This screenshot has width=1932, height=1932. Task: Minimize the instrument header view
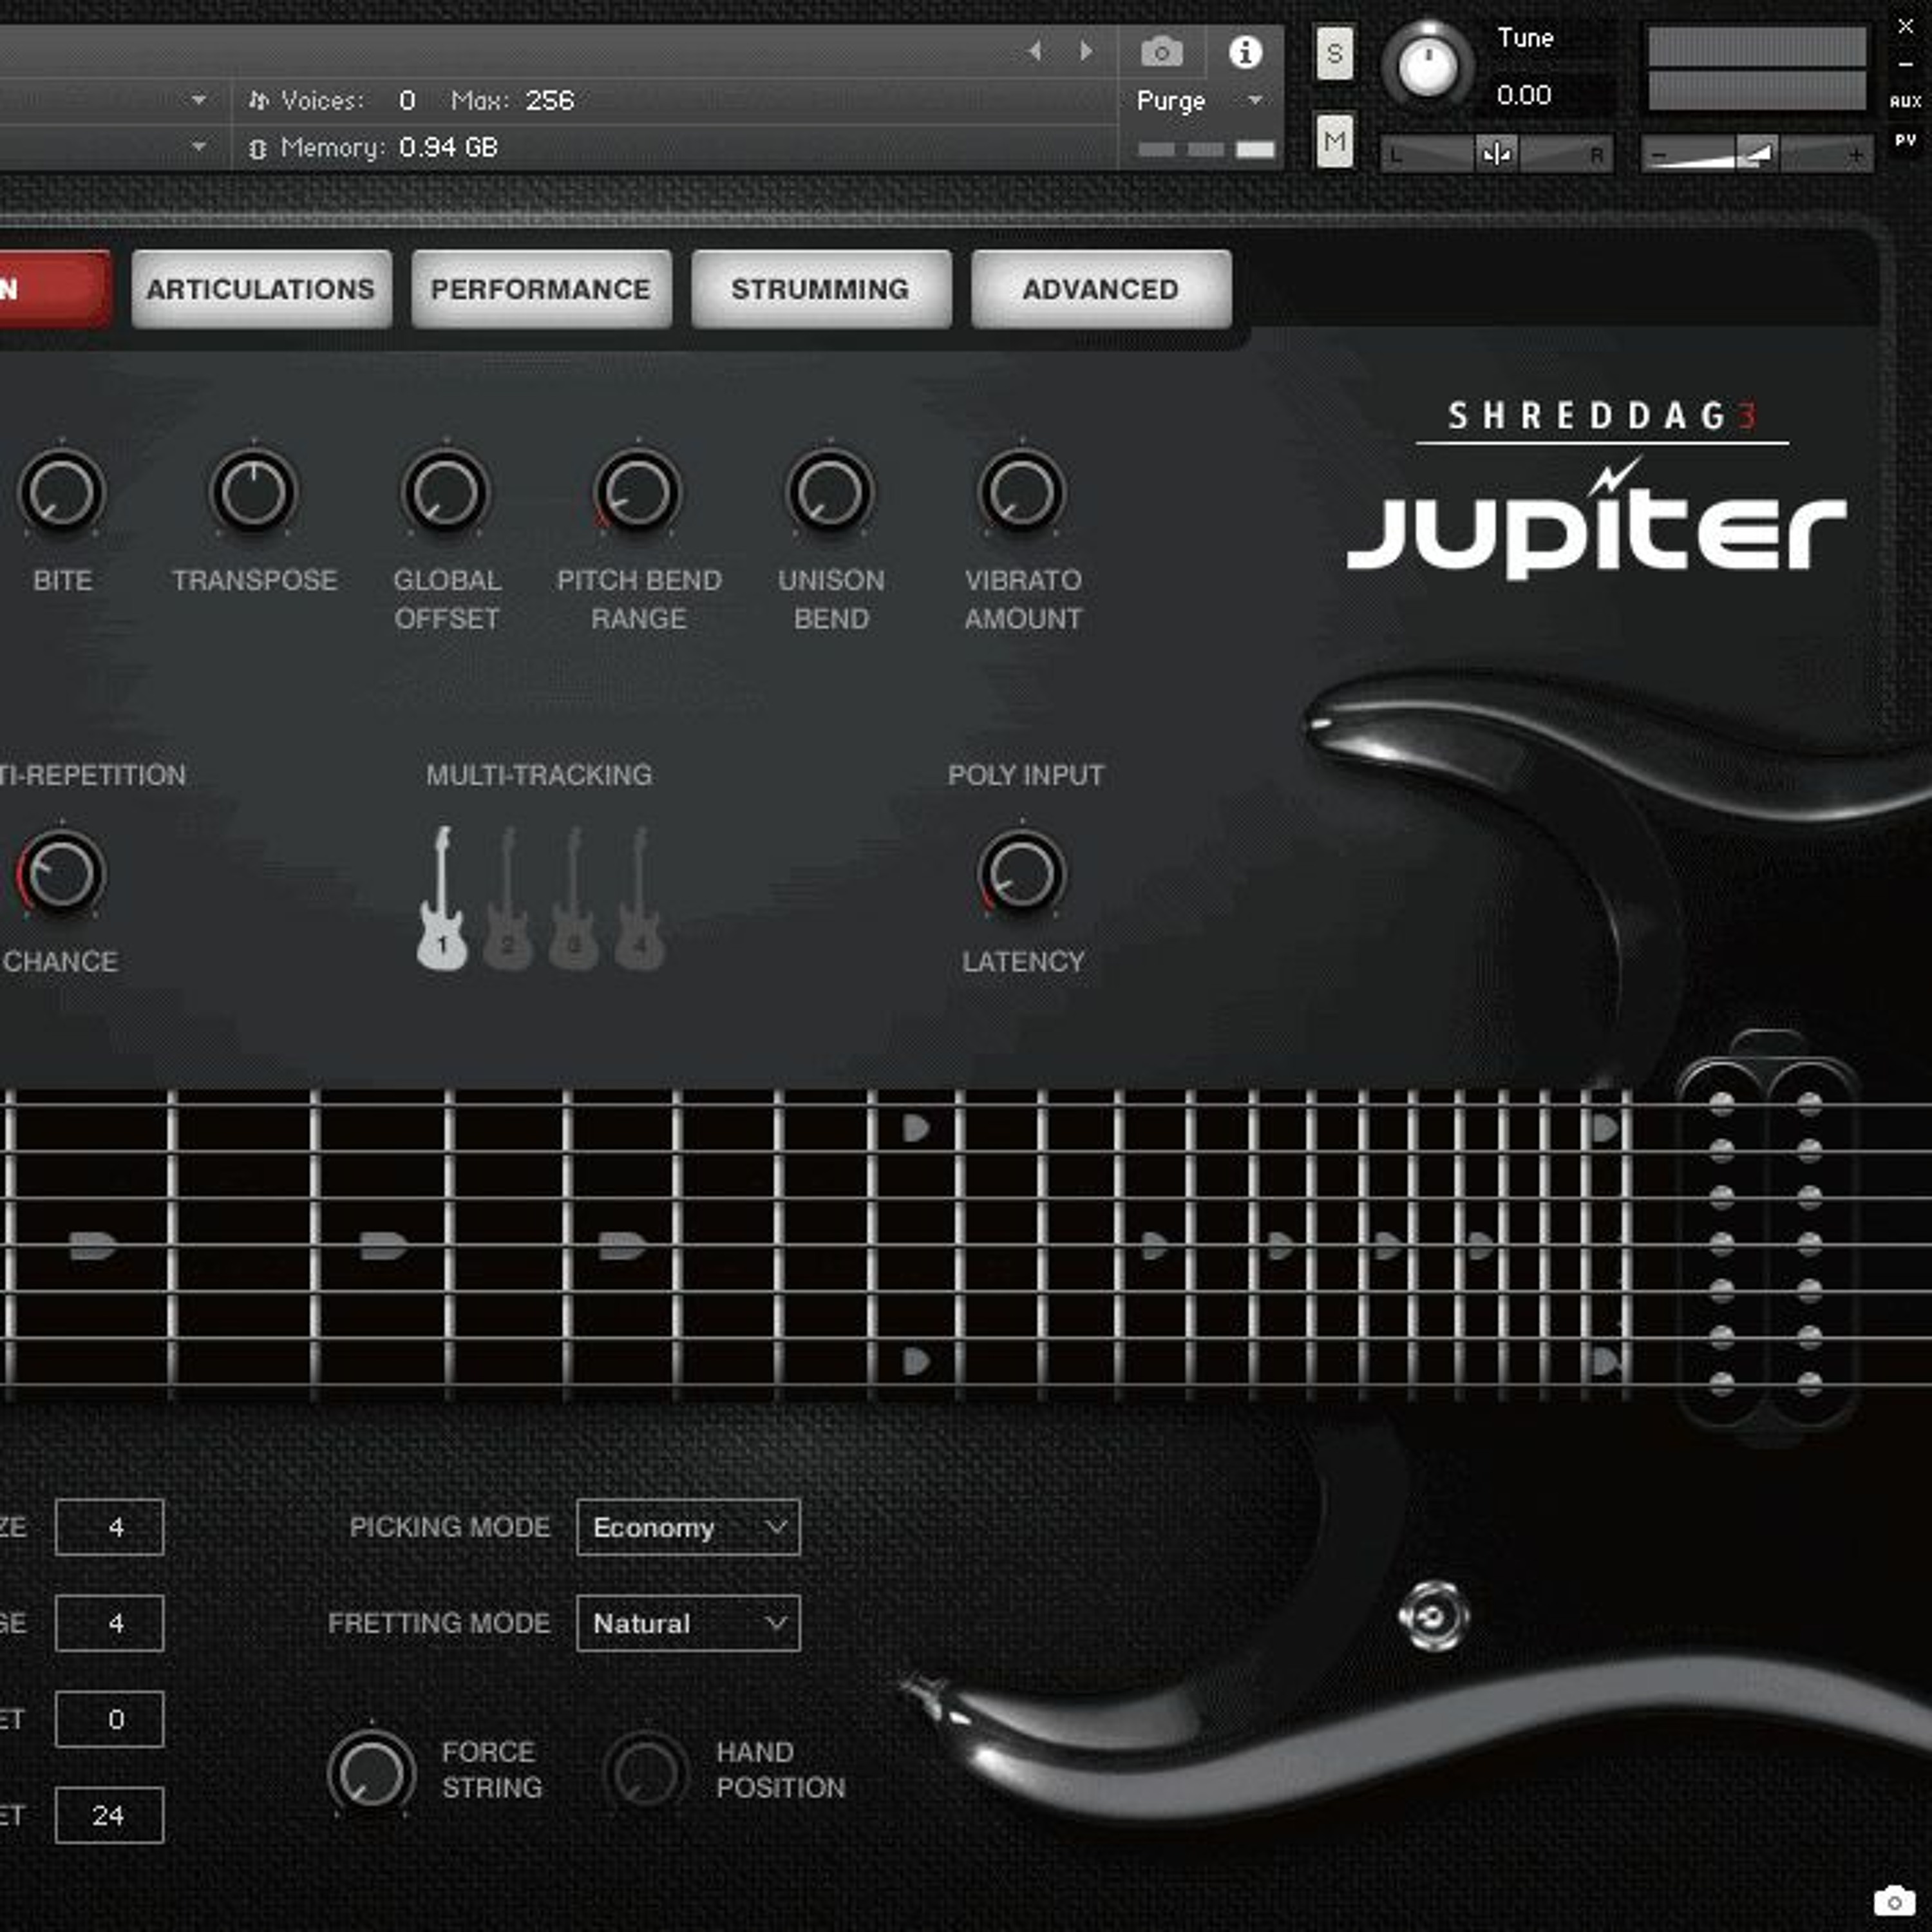click(x=1905, y=64)
